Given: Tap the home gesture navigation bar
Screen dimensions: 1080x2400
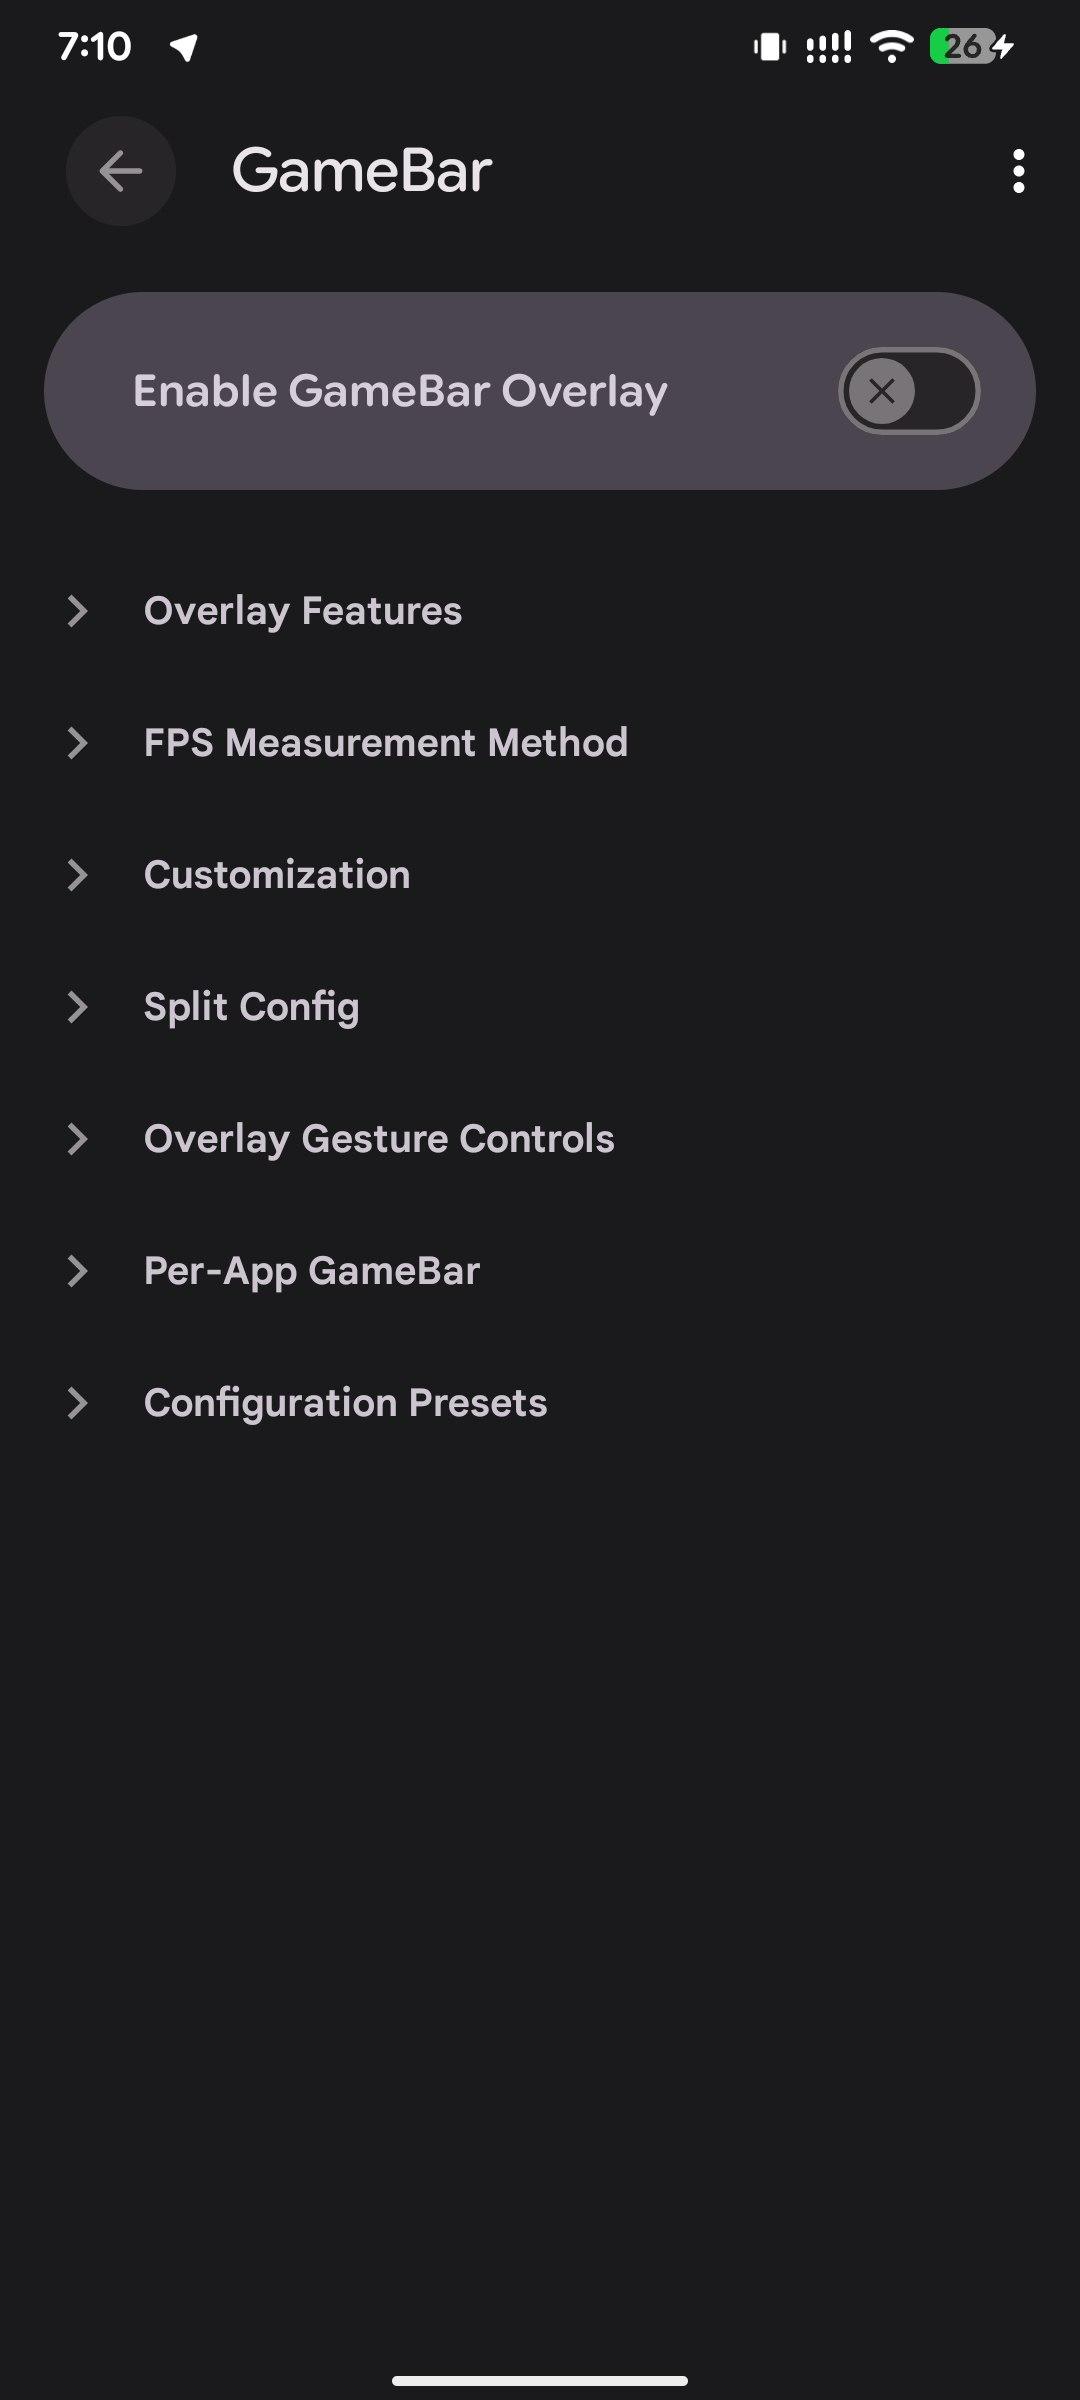Looking at the screenshot, I should tap(540, 2381).
